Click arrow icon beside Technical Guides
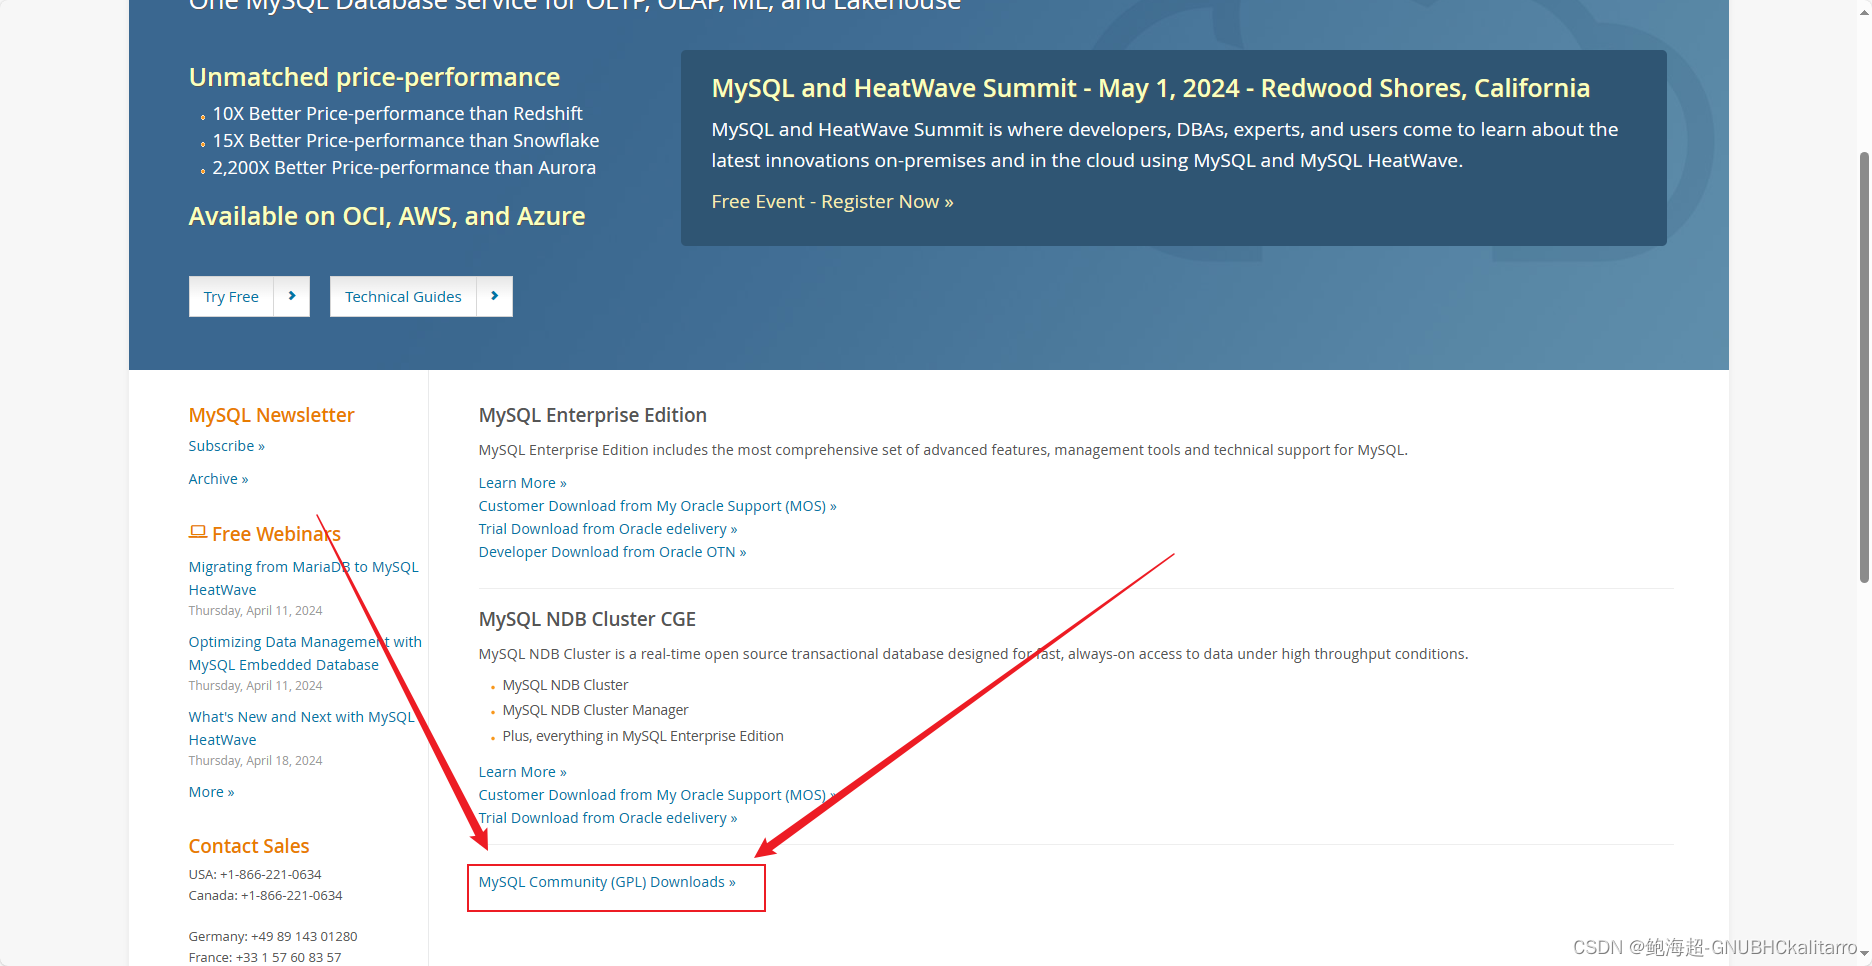 tap(495, 297)
